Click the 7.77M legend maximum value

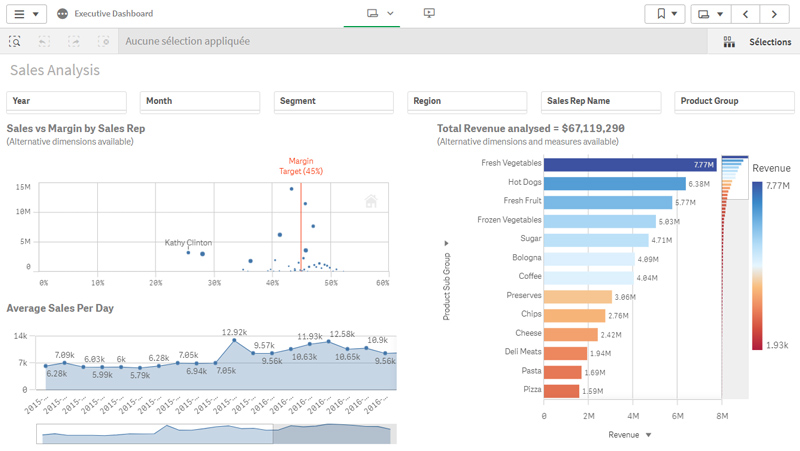click(x=778, y=186)
